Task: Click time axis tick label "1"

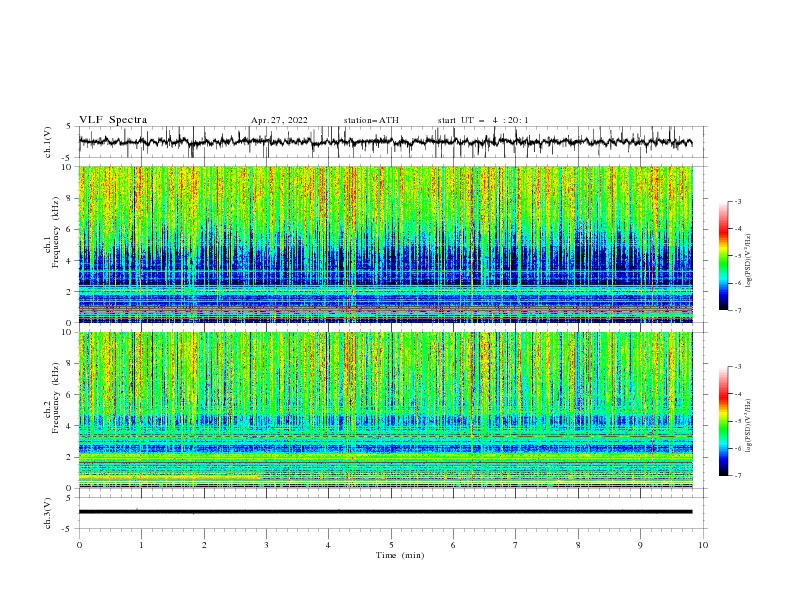Action: [141, 545]
